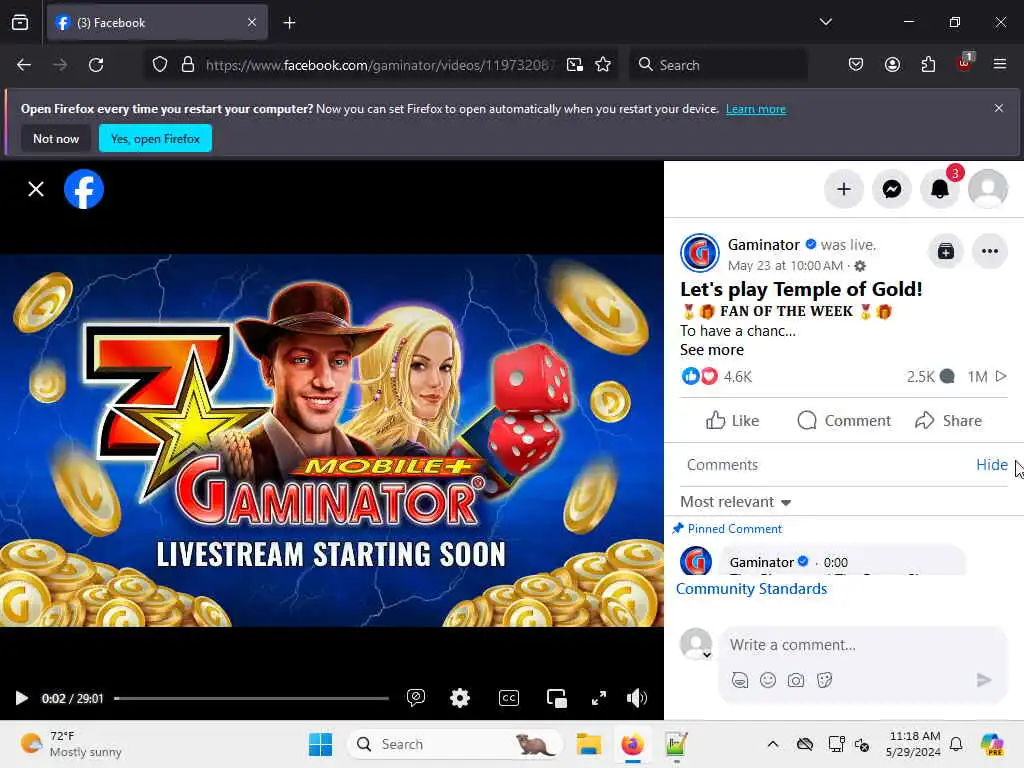
Task: Open the Learn more link
Action: pyautogui.click(x=756, y=109)
